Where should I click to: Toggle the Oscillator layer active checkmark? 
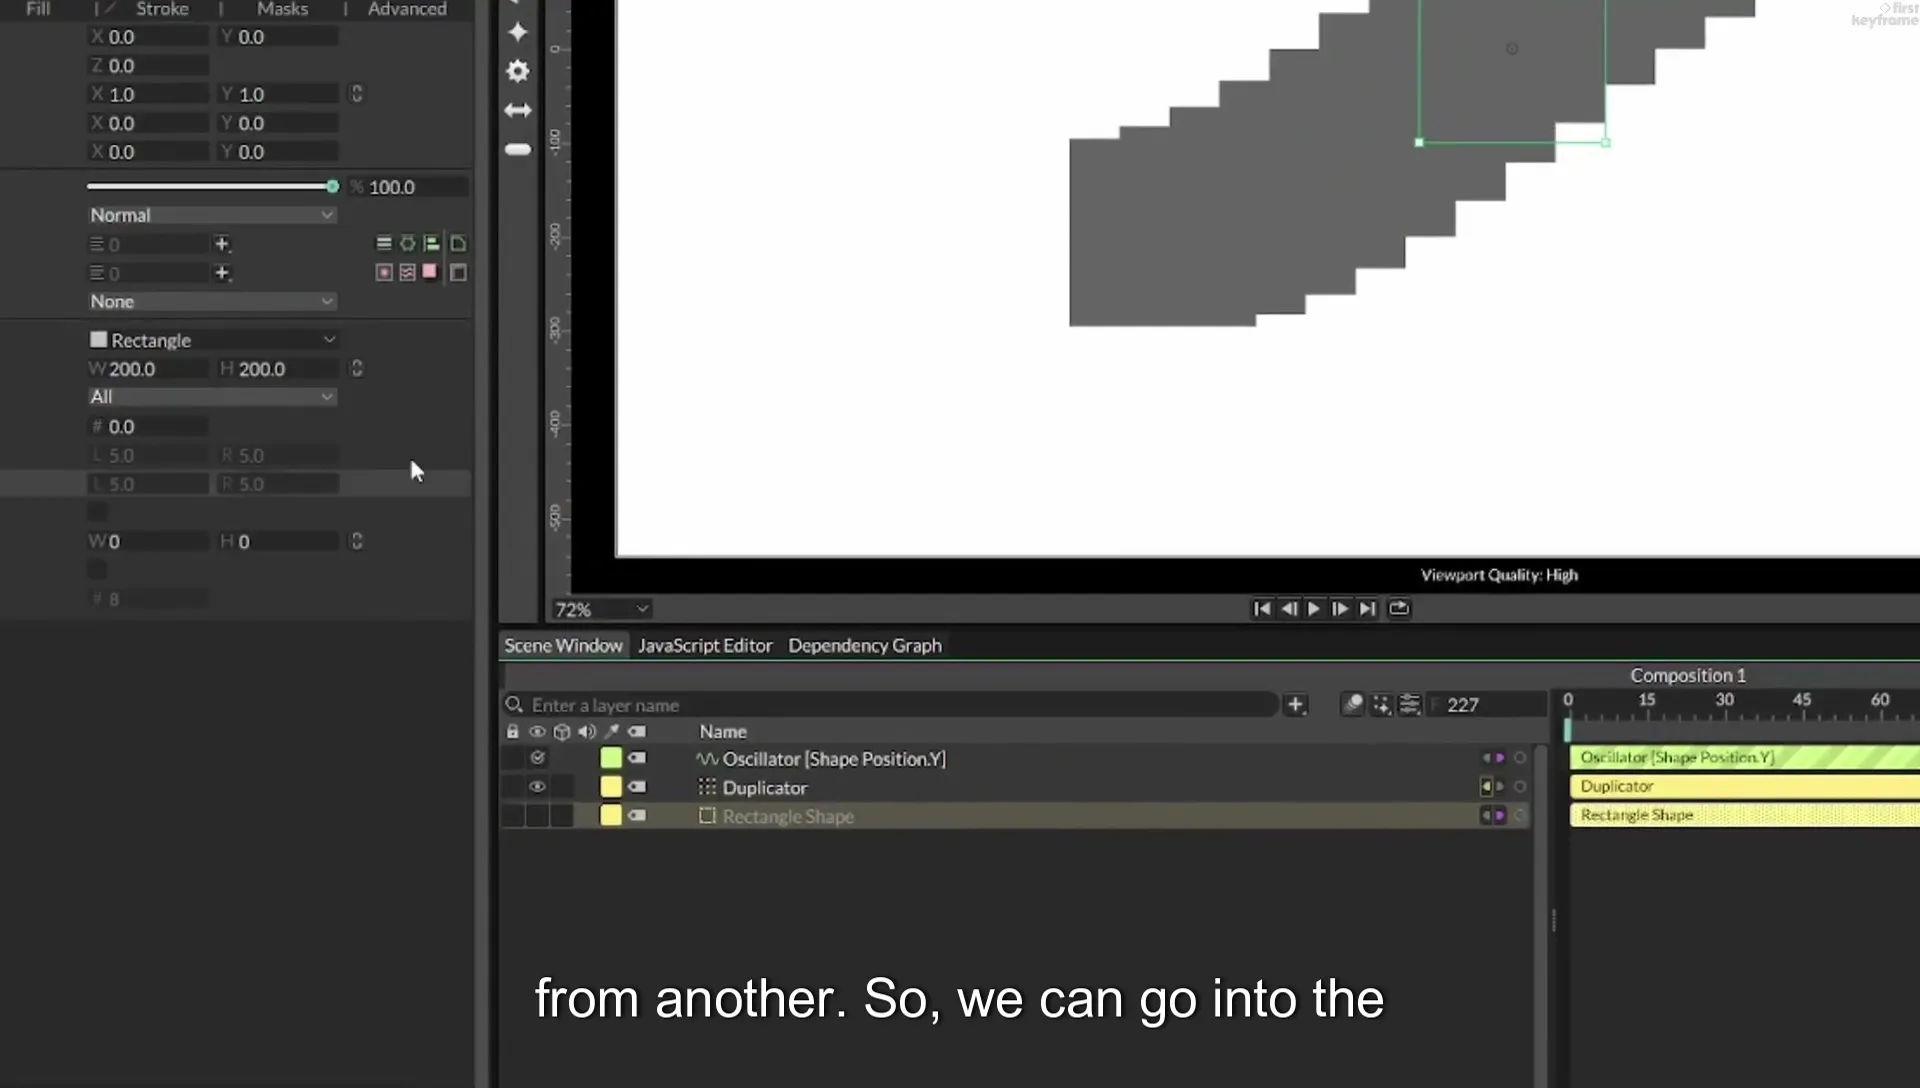tap(538, 758)
